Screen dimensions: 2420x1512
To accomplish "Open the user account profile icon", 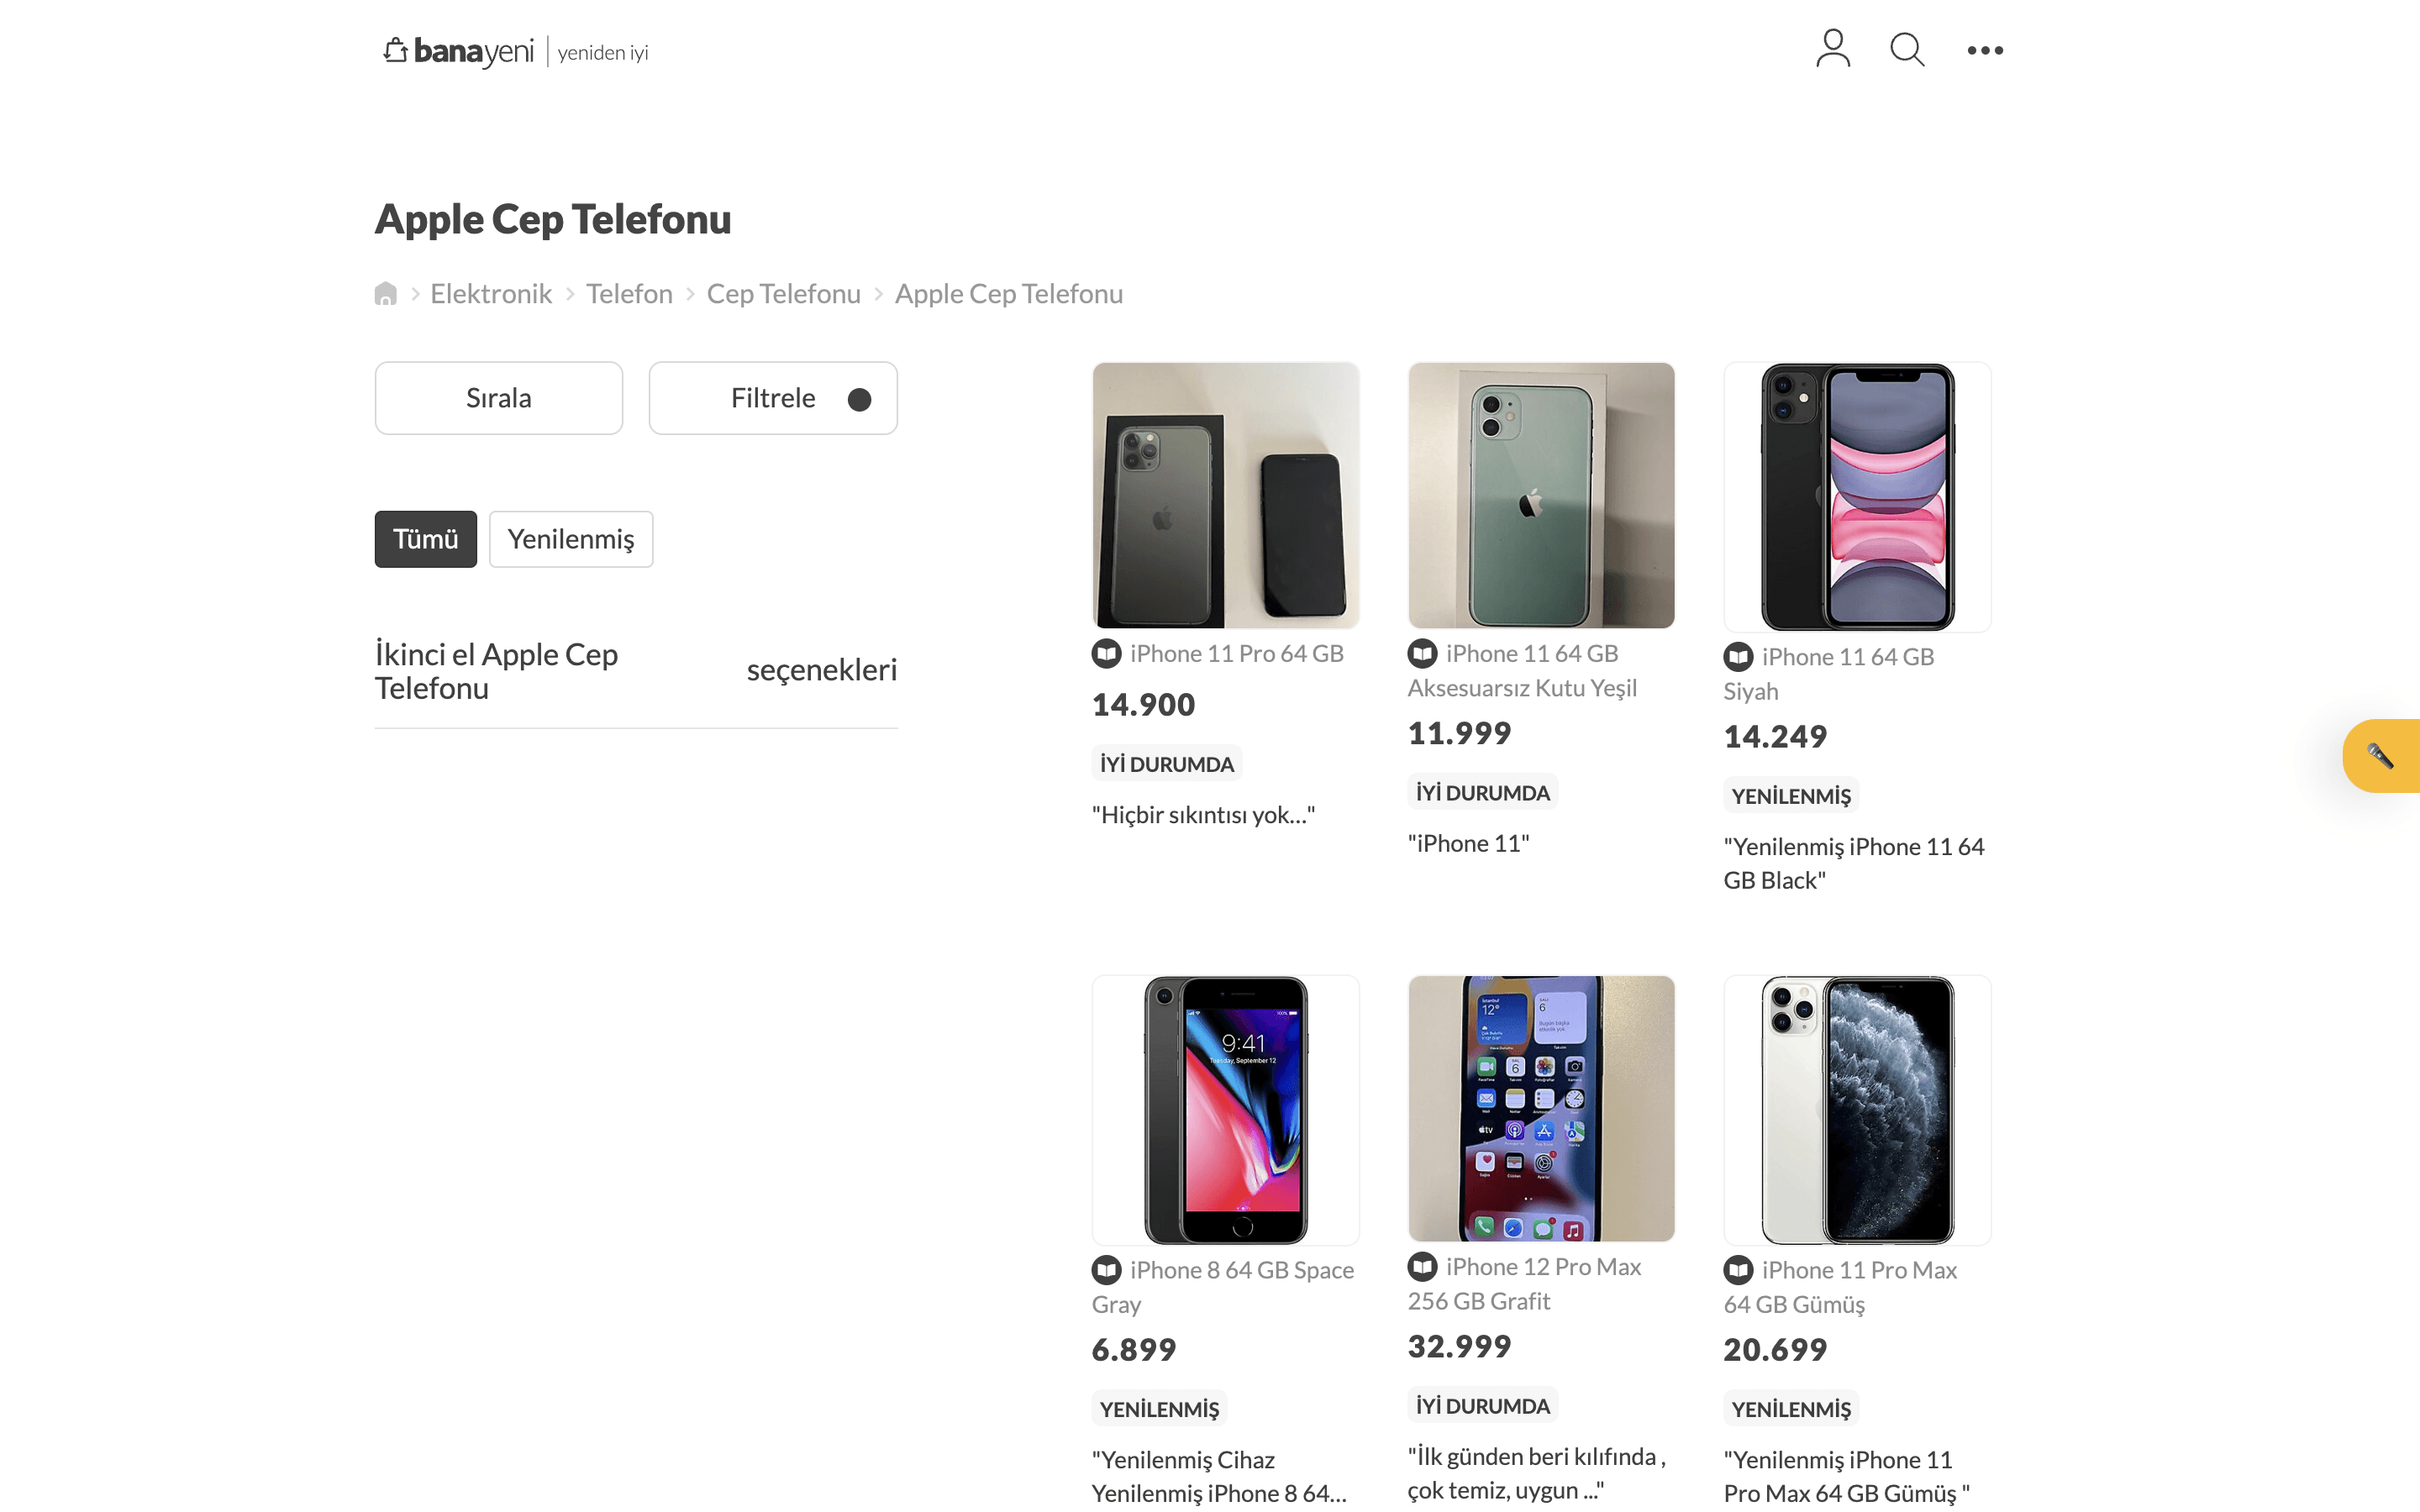I will [1832, 49].
